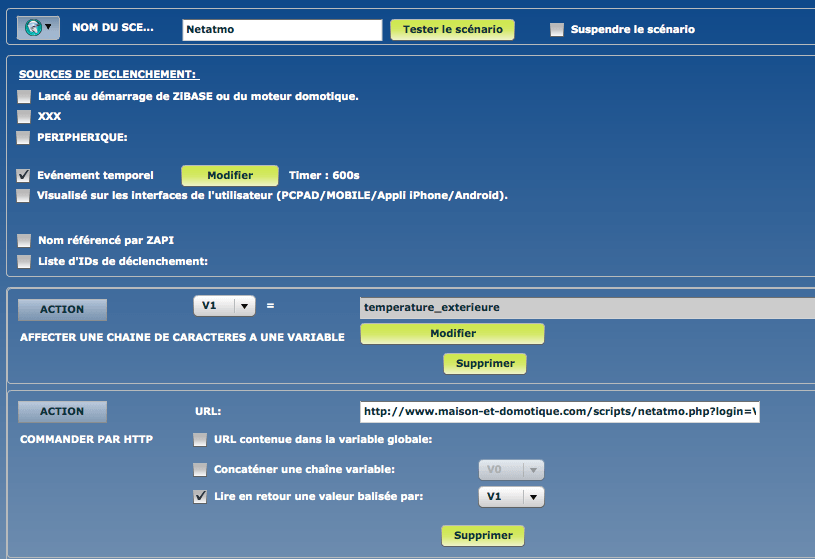The image size is (815, 559).
Task: Click the 'temperature_exterieure' text field
Action: tap(587, 308)
